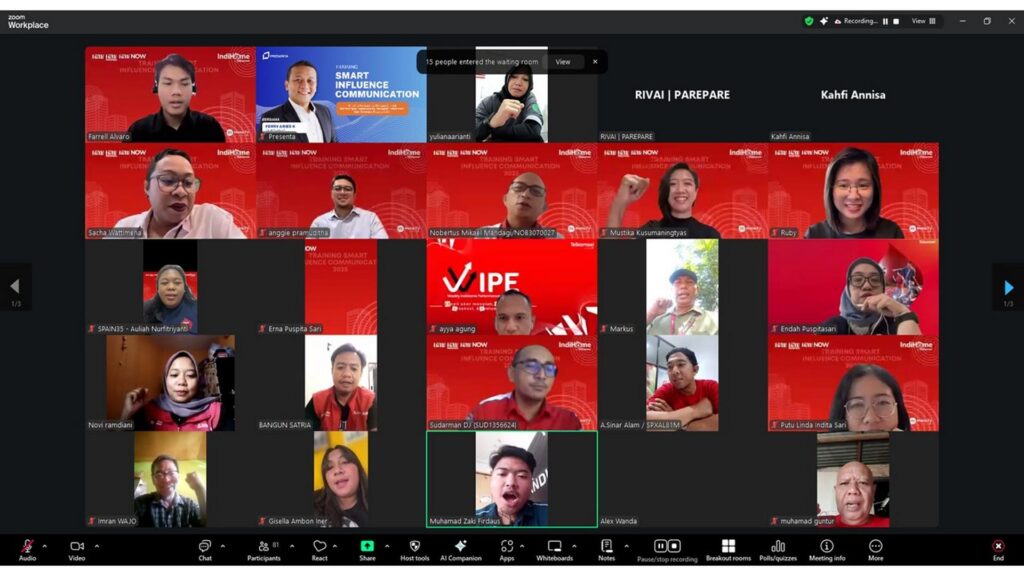Viewport: 1024px width, 576px height.
Task: Click the green encryption shield icon
Action: pos(809,21)
